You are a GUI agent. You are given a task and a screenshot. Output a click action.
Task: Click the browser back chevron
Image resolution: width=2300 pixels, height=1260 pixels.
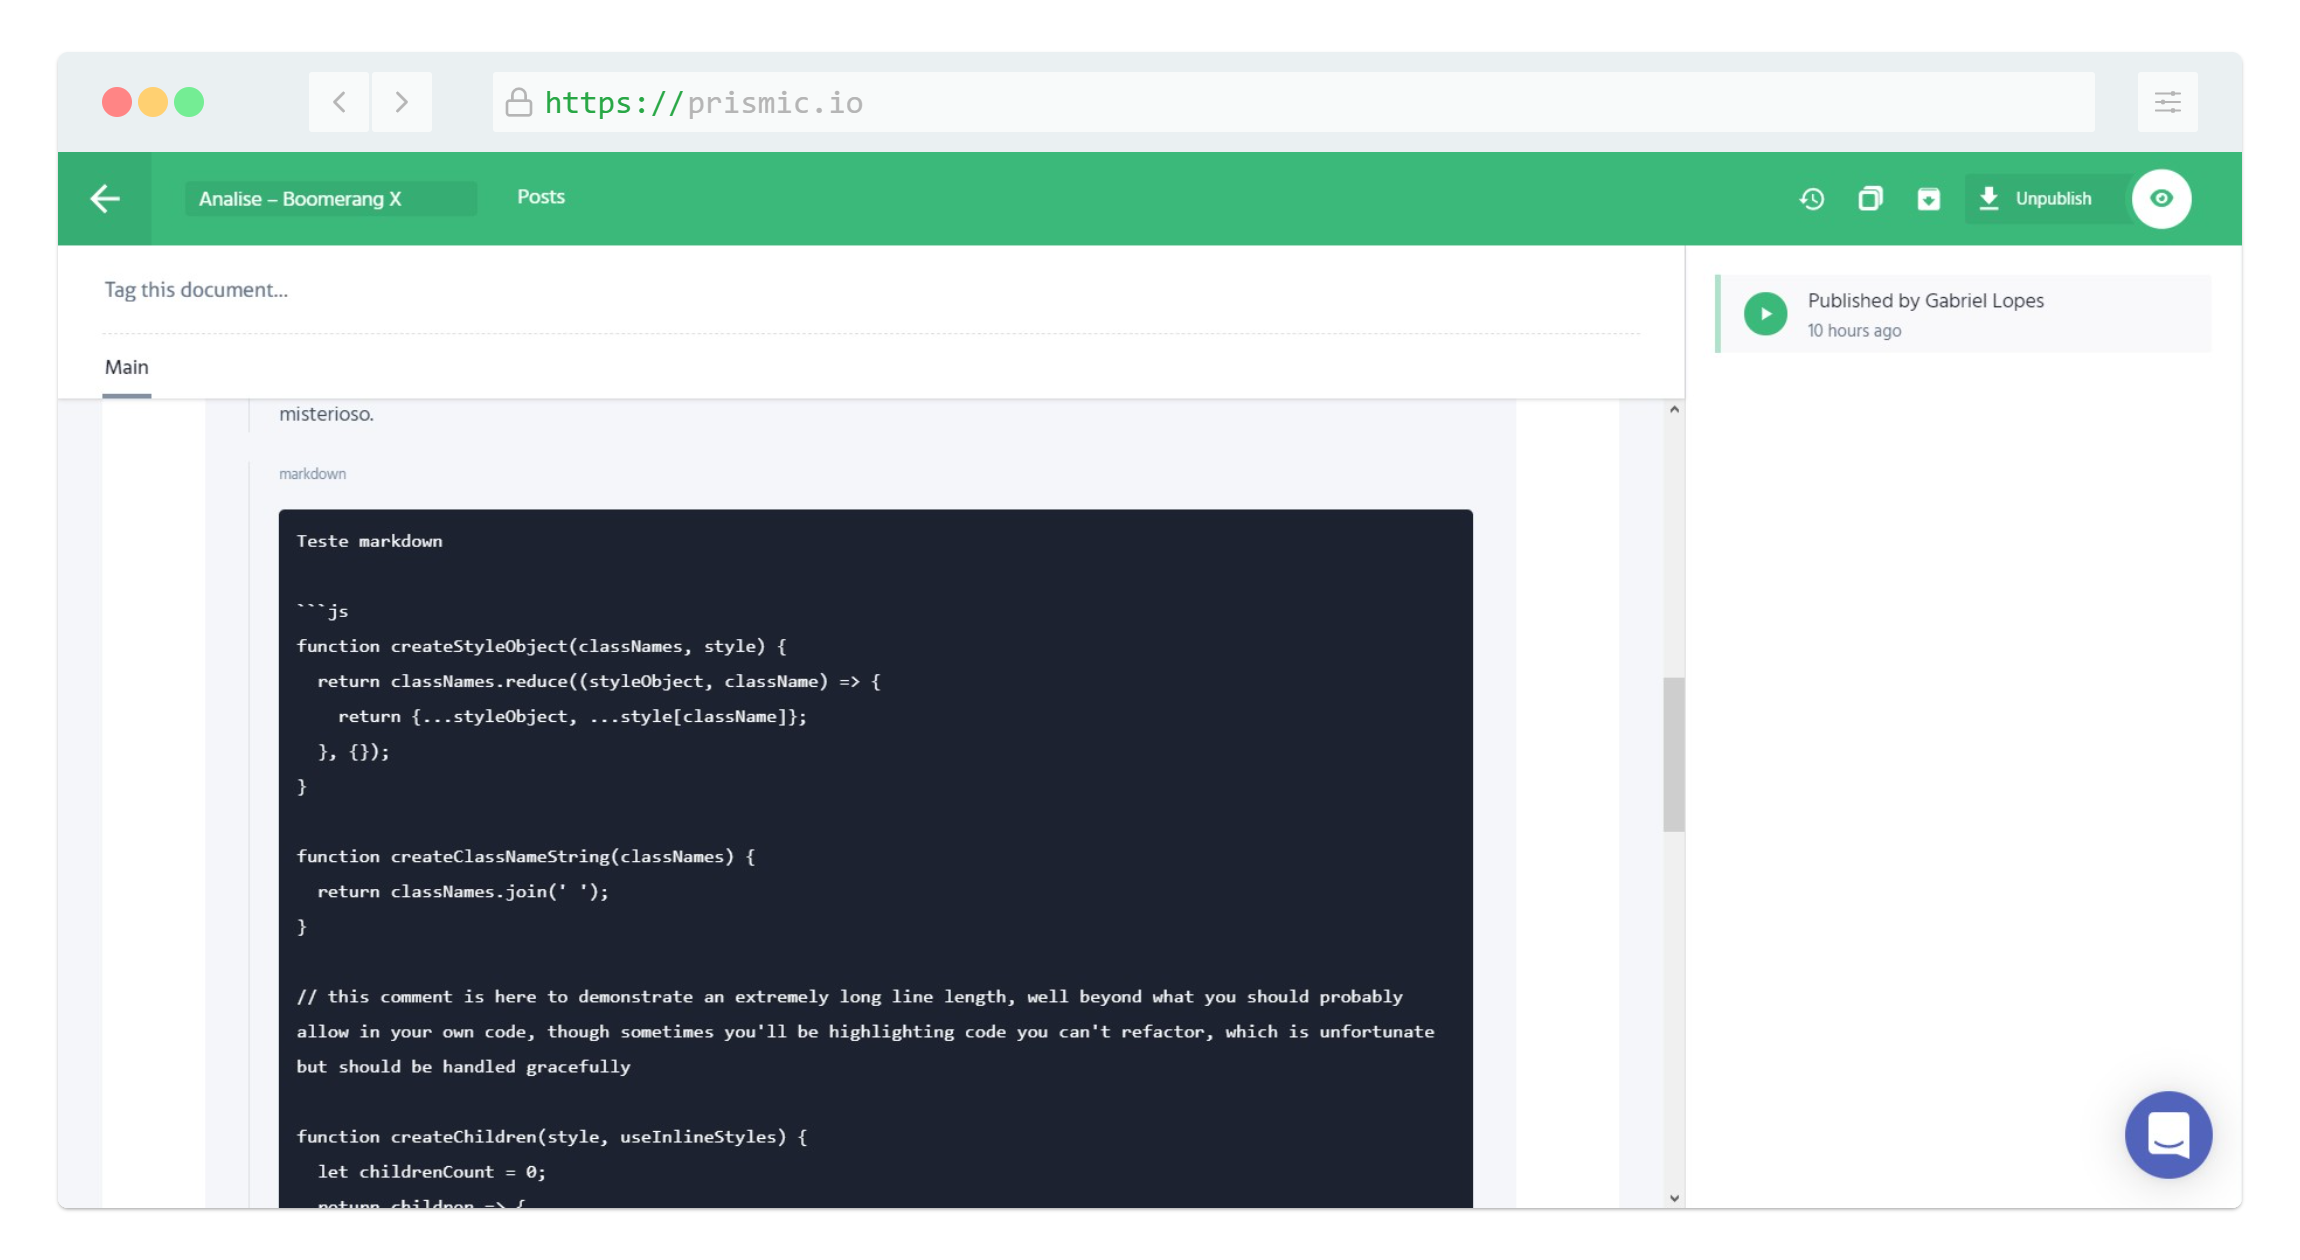click(340, 102)
